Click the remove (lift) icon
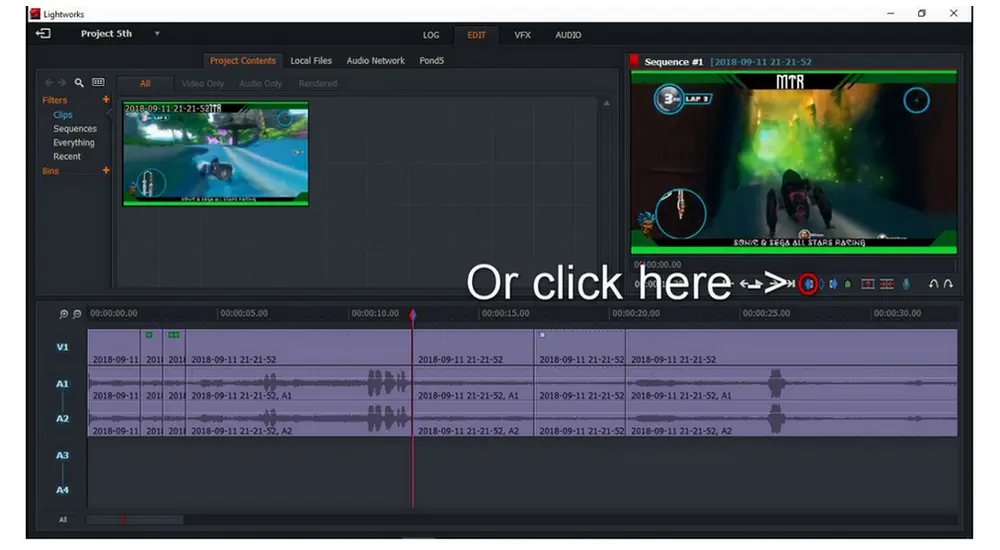 tap(868, 284)
